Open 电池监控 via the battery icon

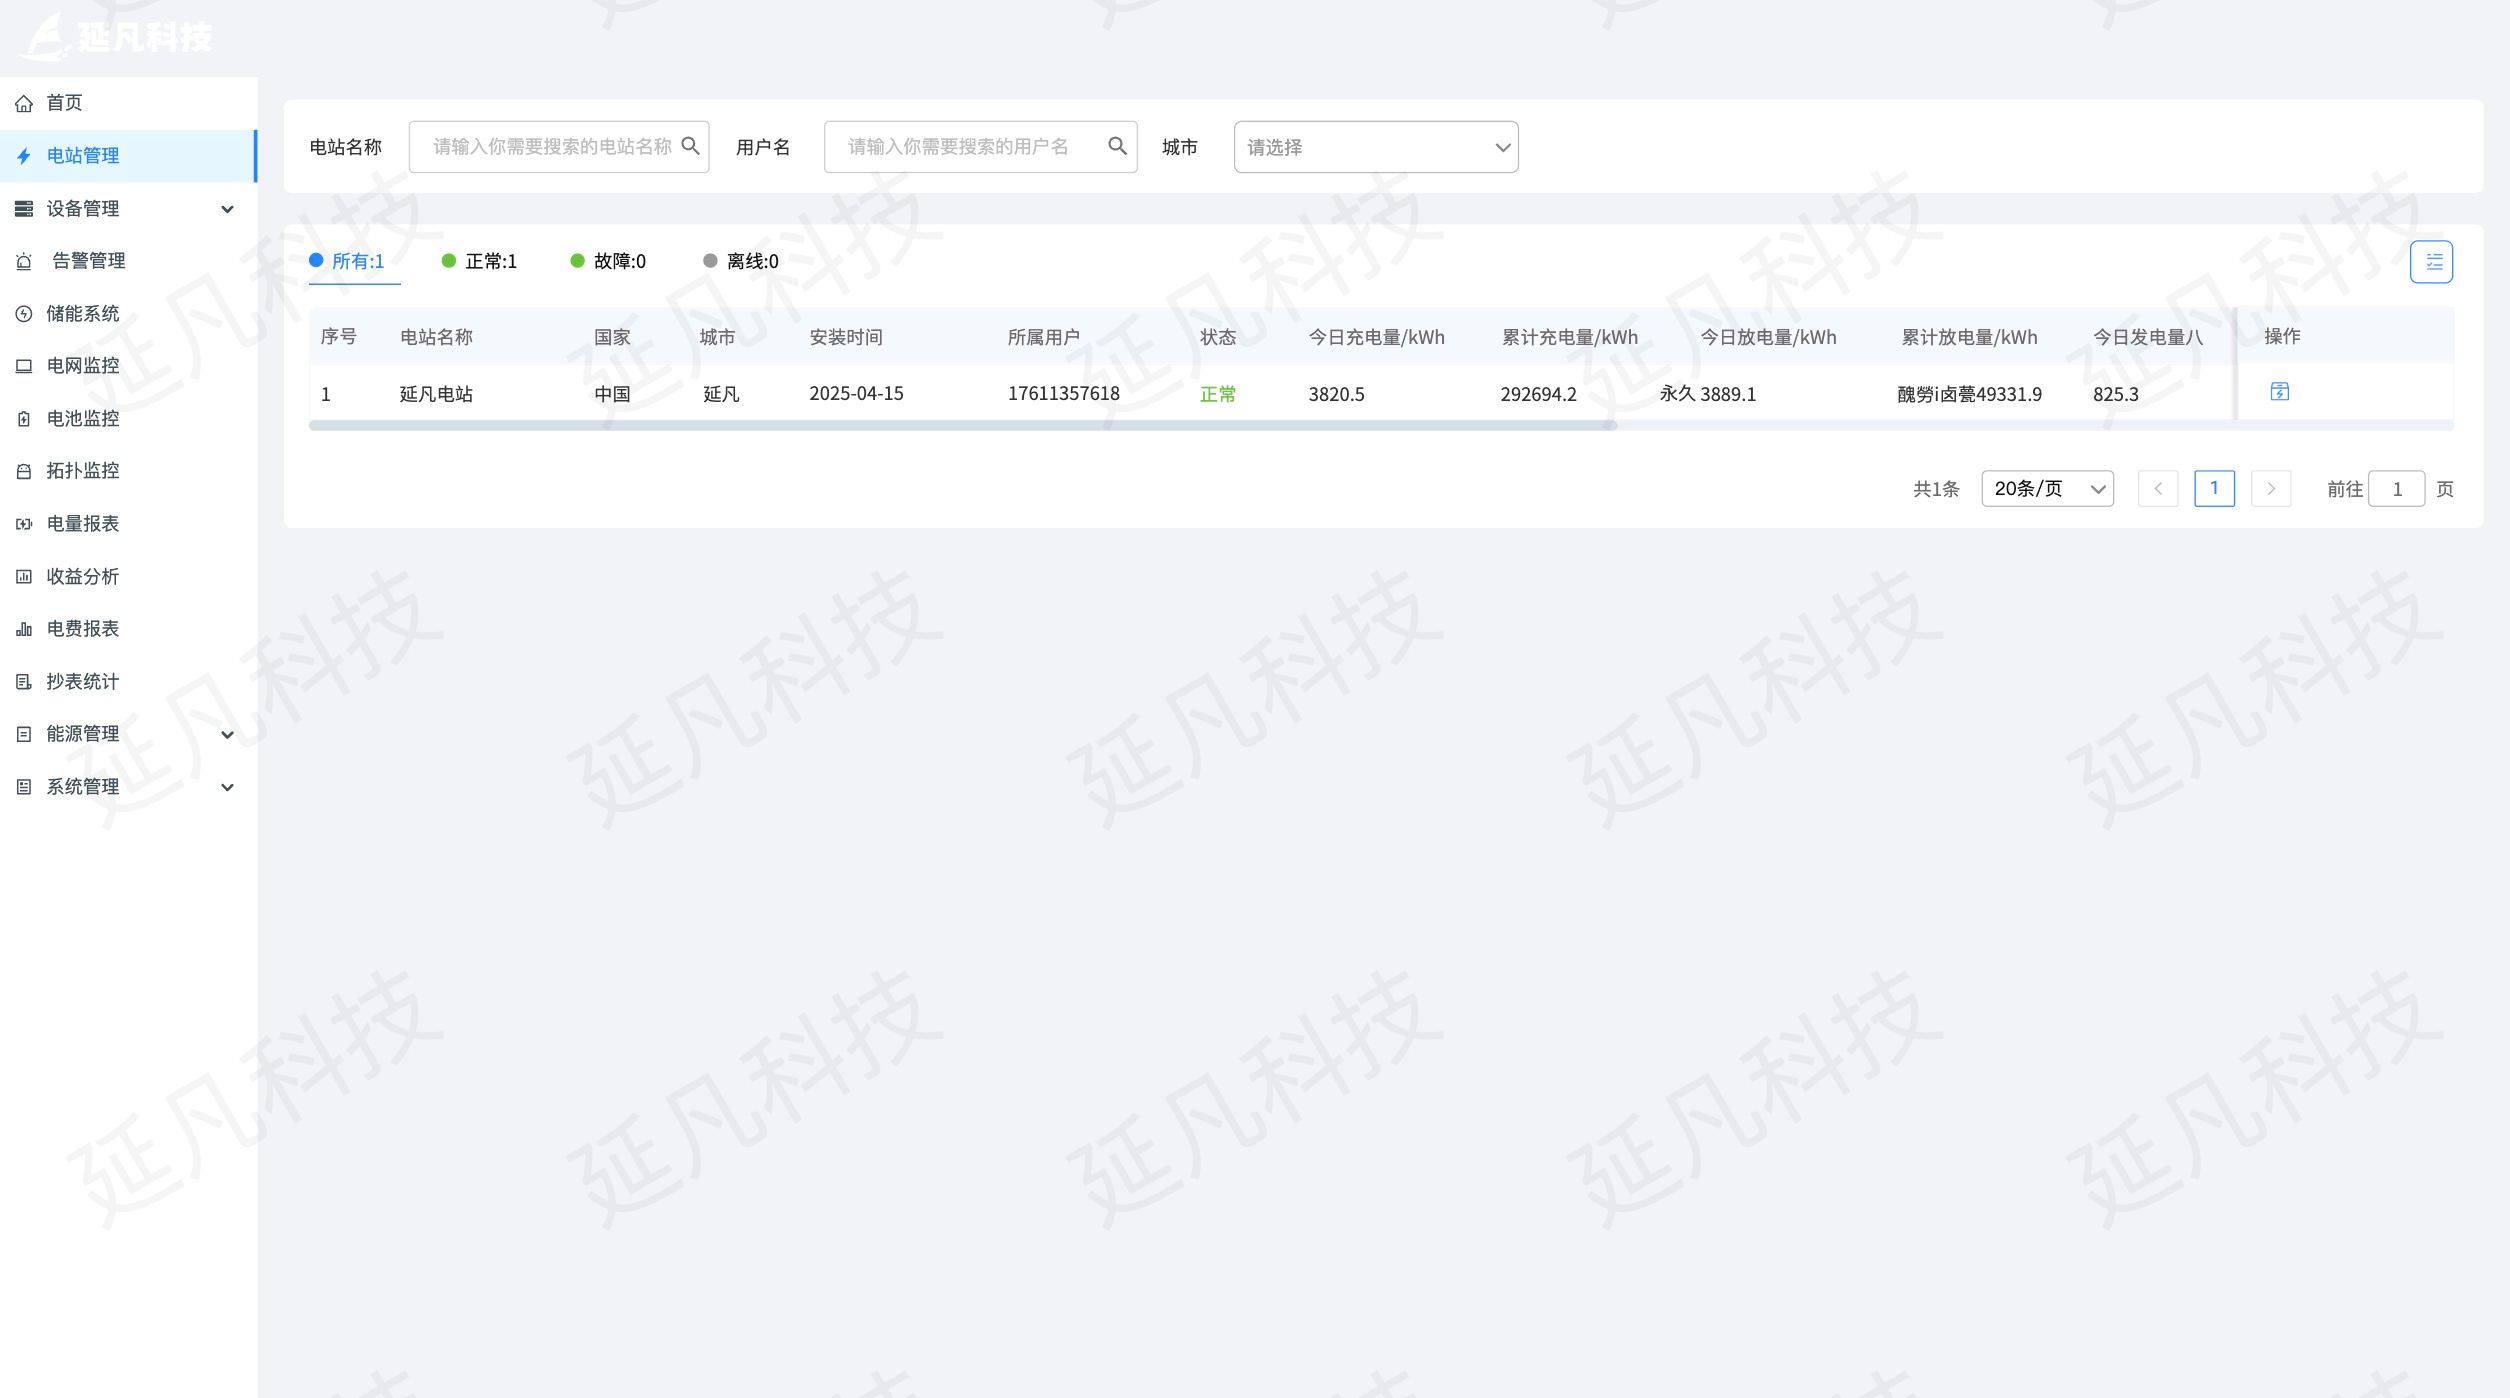point(24,419)
